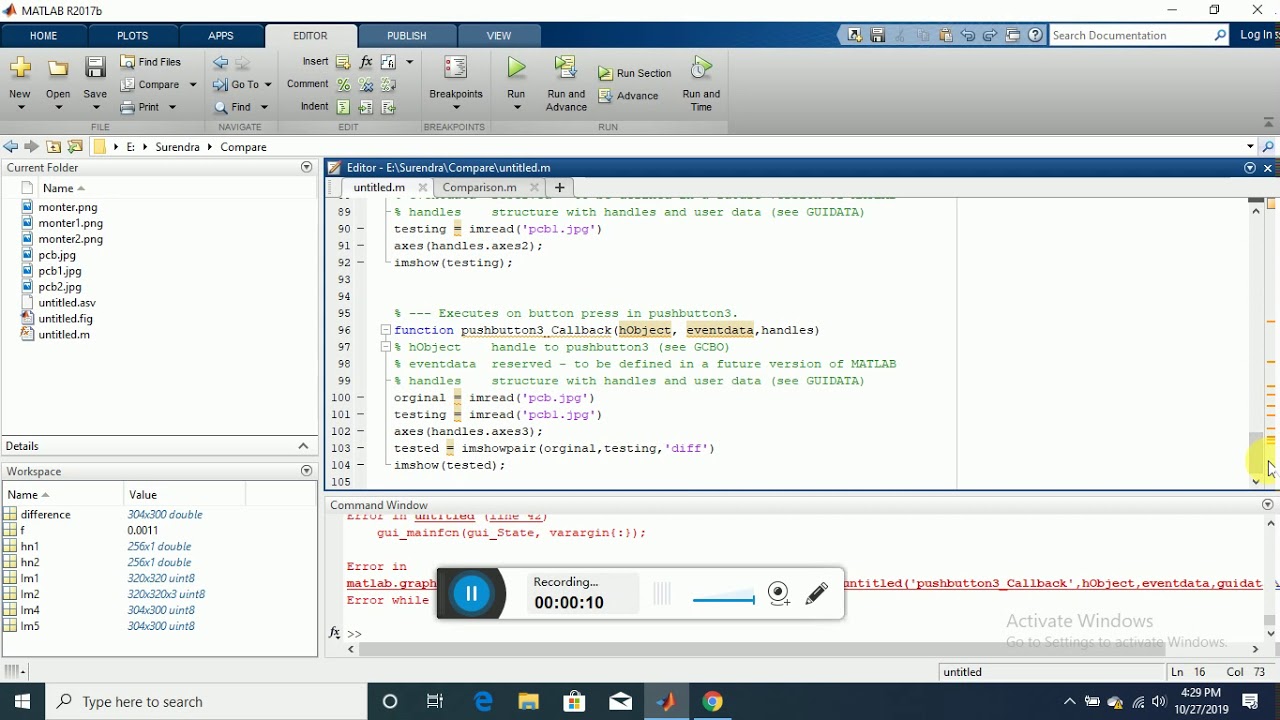Expand the Breakpoints dropdown arrow
The height and width of the screenshot is (720, 1280).
click(x=455, y=108)
